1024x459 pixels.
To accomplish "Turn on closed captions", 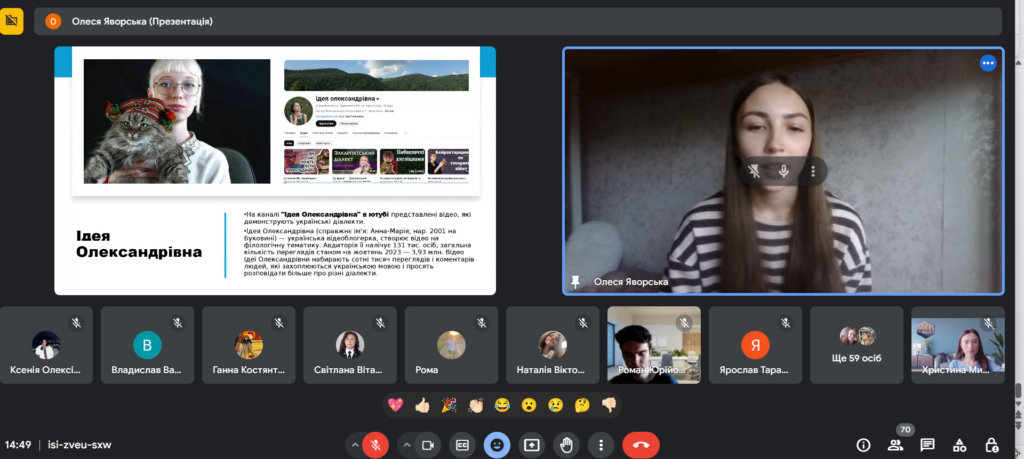I will pyautogui.click(x=462, y=445).
